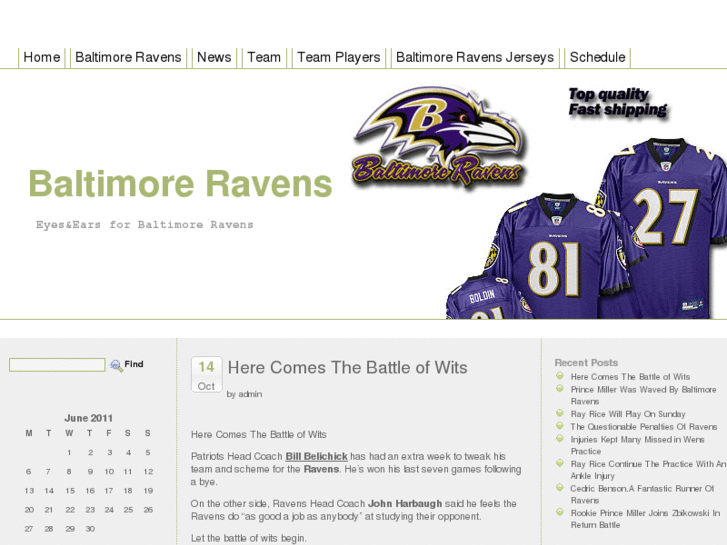Click bullet icon beside Cedric Benson post

coord(560,488)
